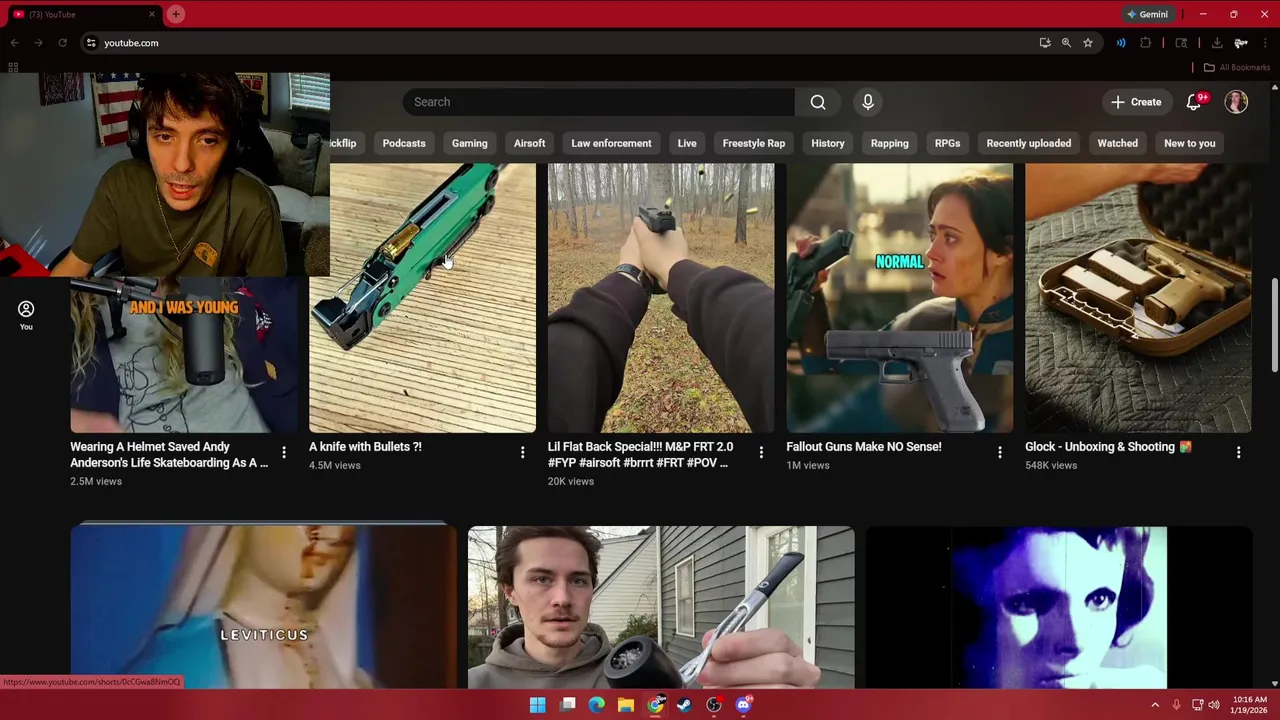Screen dimensions: 1280x720
Task: Open the You page in the sidebar
Action: click(x=26, y=314)
